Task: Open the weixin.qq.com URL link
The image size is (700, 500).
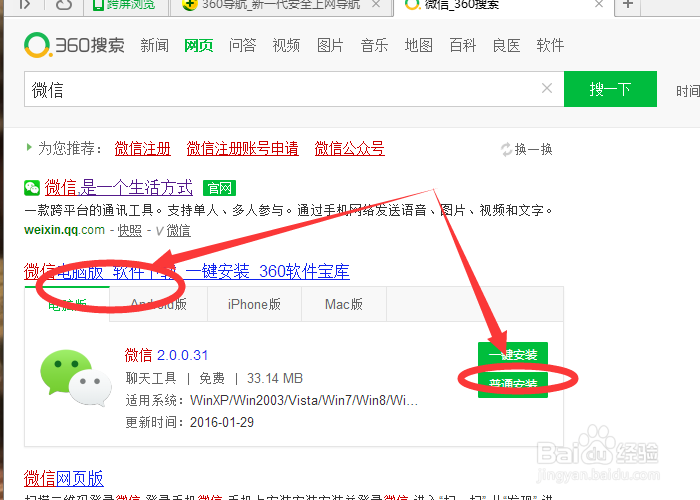Action: point(64,230)
